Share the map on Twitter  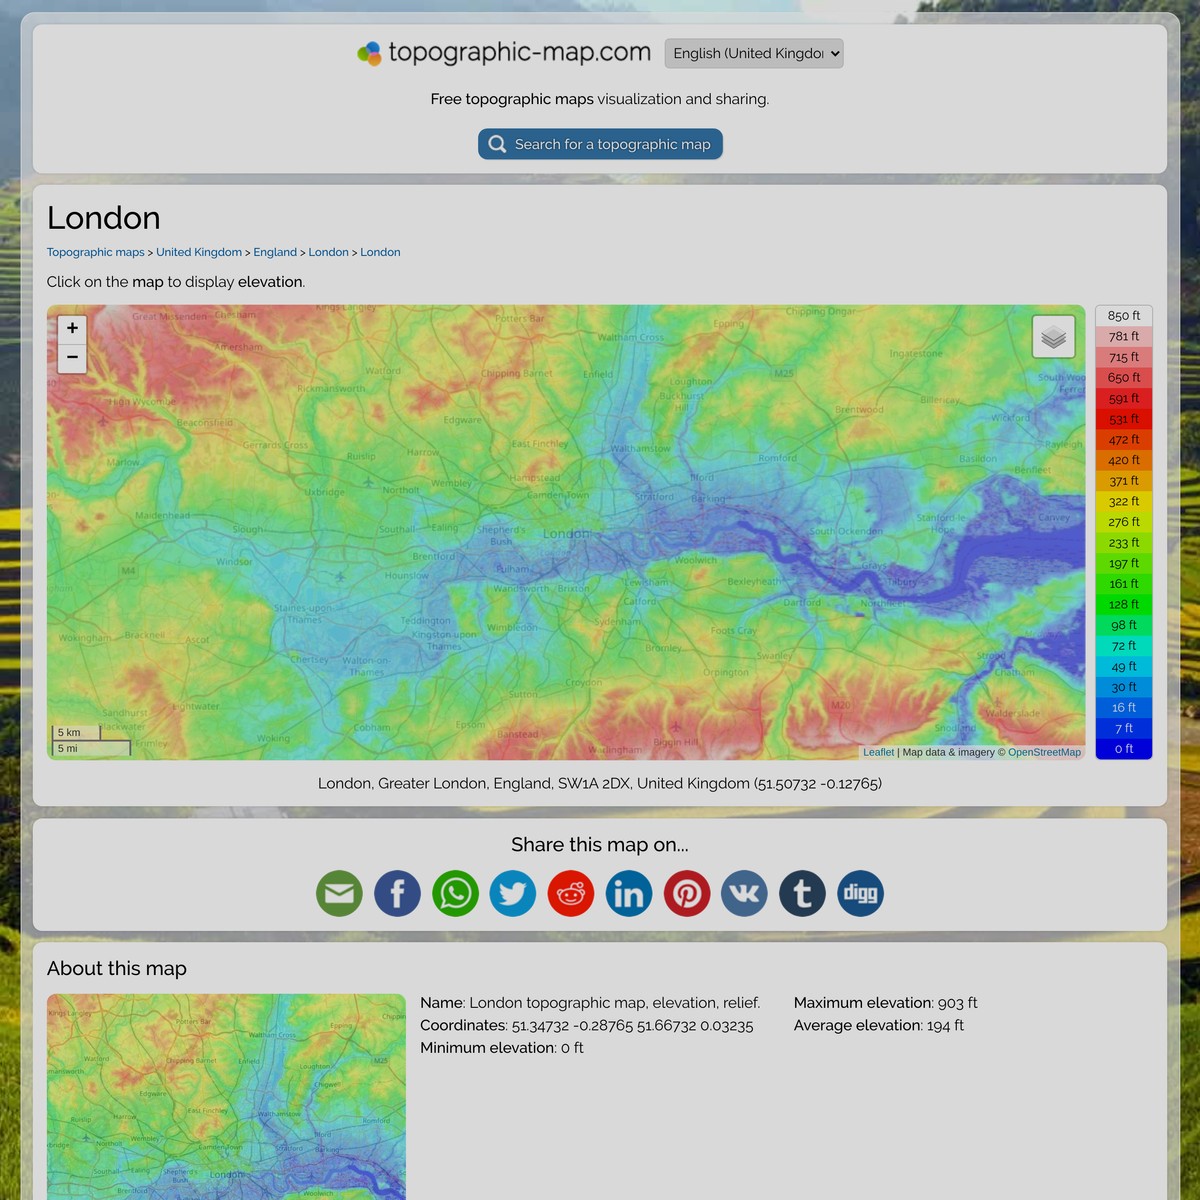point(513,892)
